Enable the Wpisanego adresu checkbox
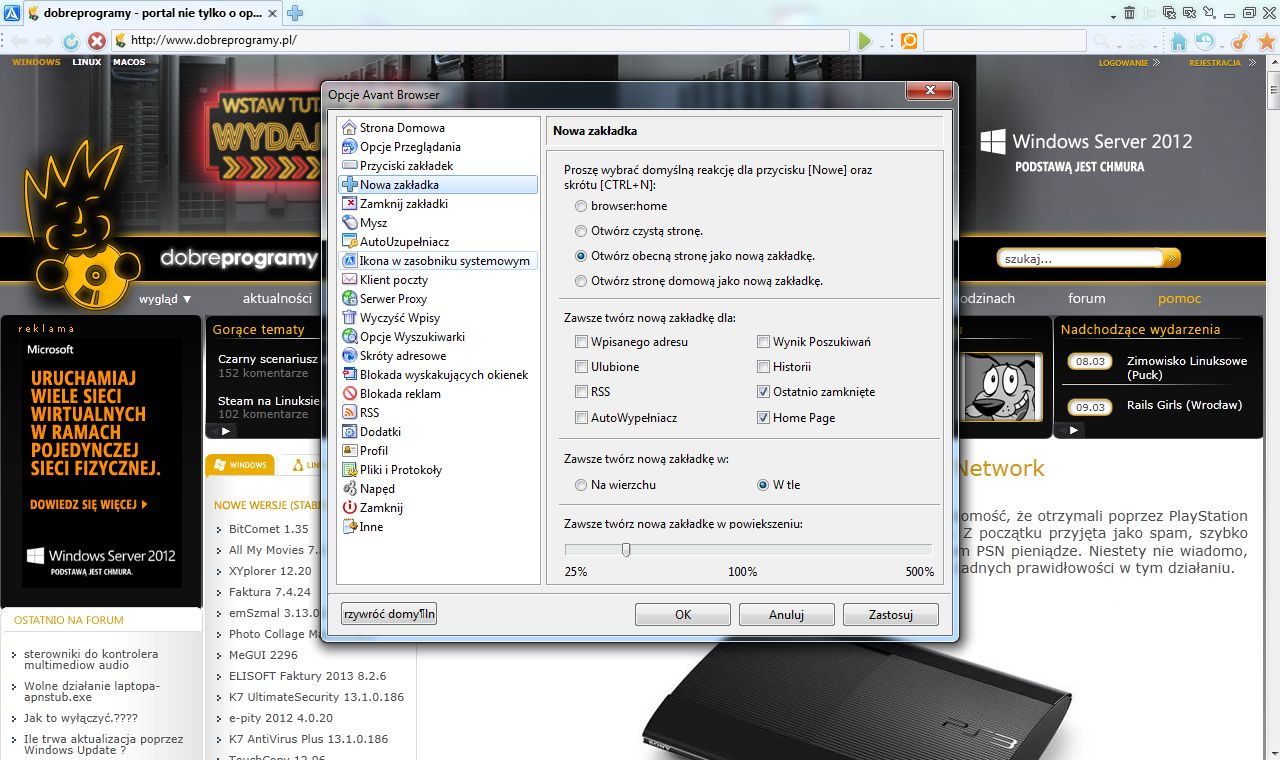 point(582,342)
